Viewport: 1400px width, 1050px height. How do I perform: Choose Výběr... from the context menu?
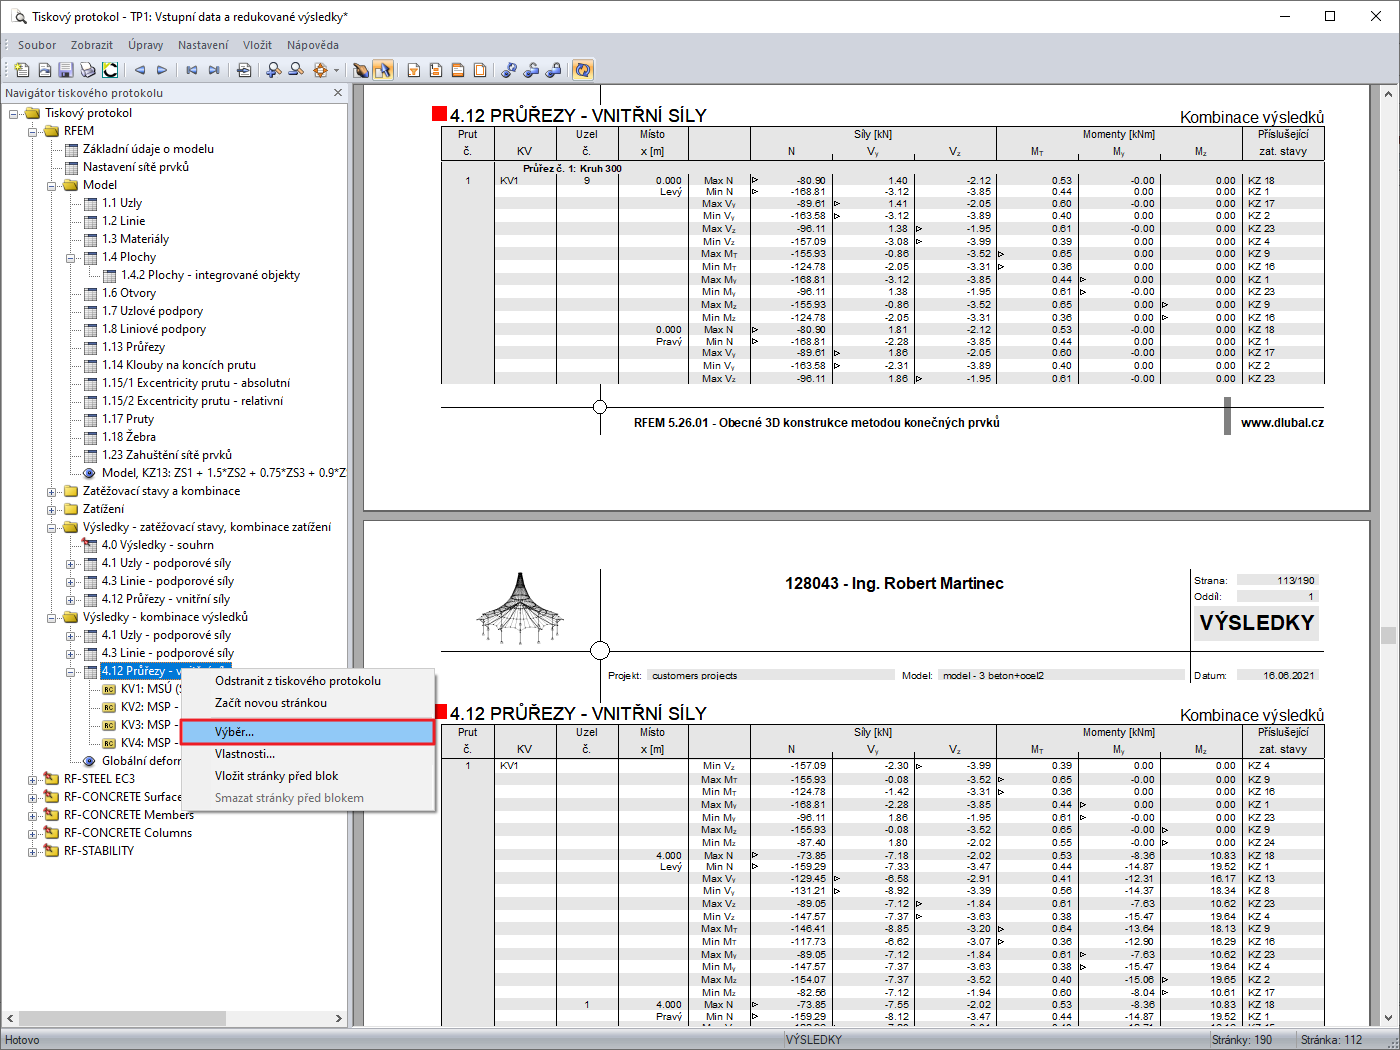click(x=308, y=732)
